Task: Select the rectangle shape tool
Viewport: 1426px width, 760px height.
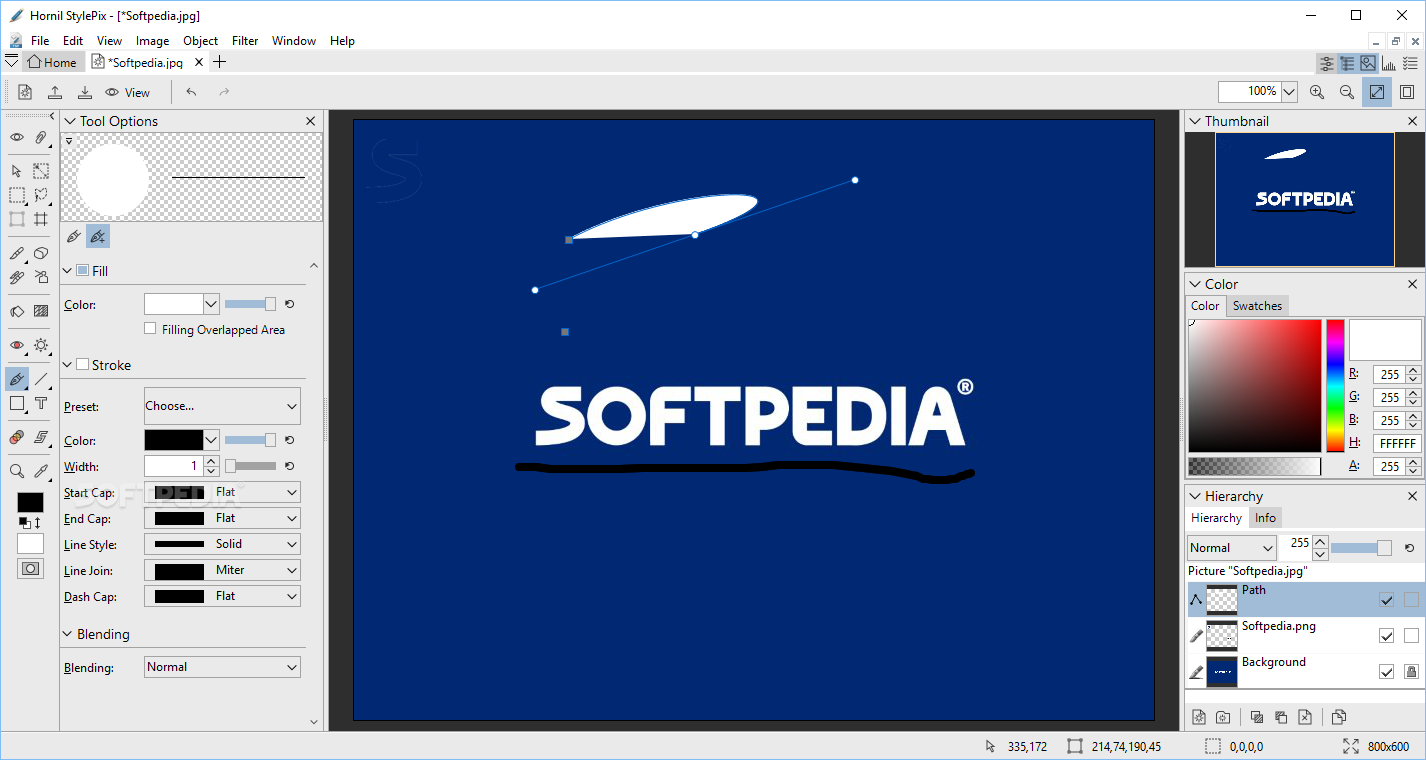Action: [x=17, y=403]
